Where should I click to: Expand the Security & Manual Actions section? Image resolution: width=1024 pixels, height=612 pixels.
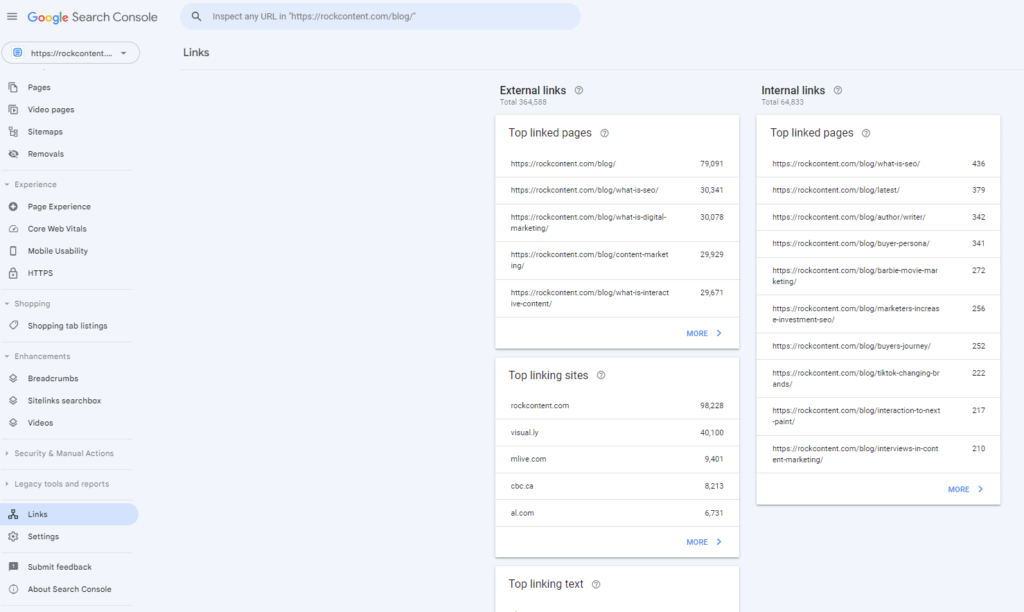(x=66, y=452)
